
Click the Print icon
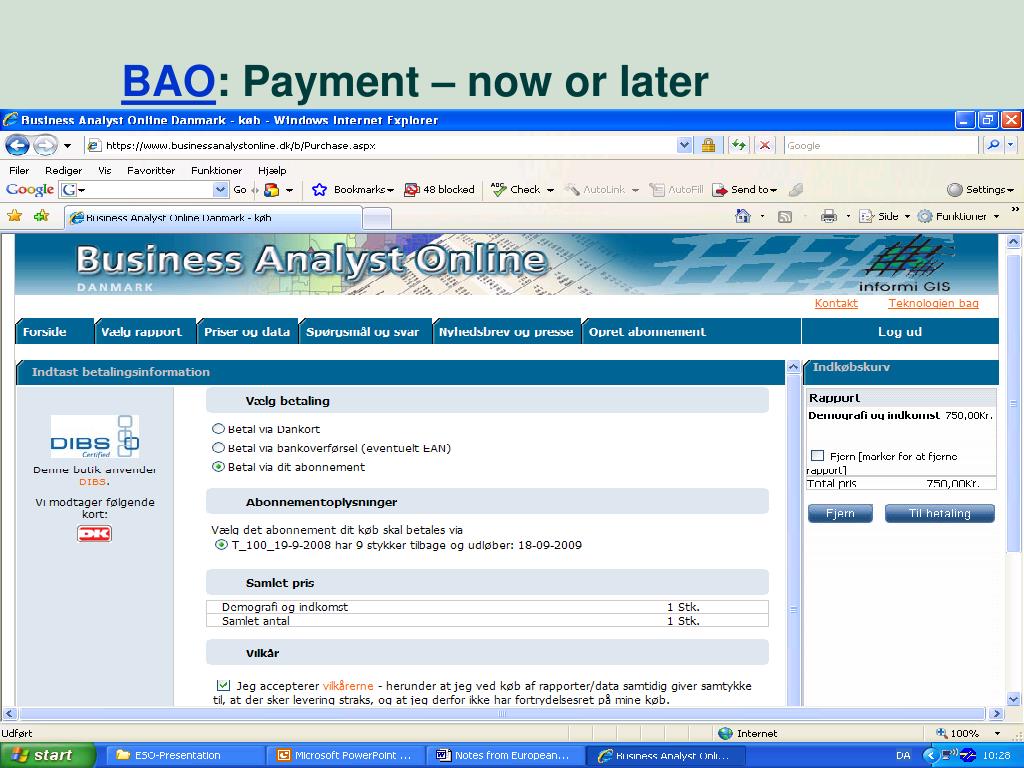[x=829, y=216]
